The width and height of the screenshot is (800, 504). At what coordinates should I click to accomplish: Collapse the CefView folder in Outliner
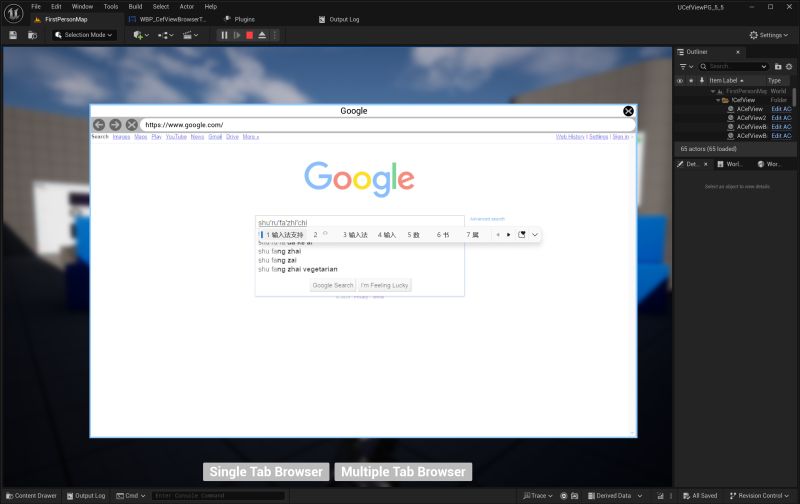718,100
